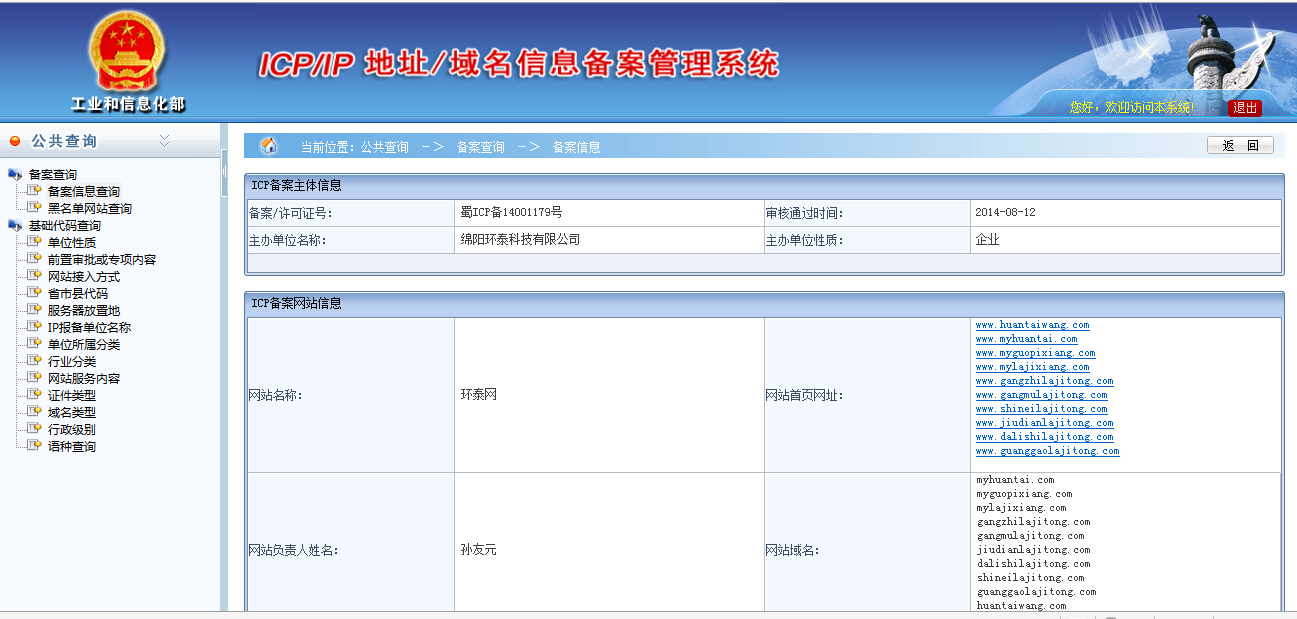Viewport: 1297px width, 619px height.
Task: Expand the 备案查询 tree node
Action: coord(52,174)
